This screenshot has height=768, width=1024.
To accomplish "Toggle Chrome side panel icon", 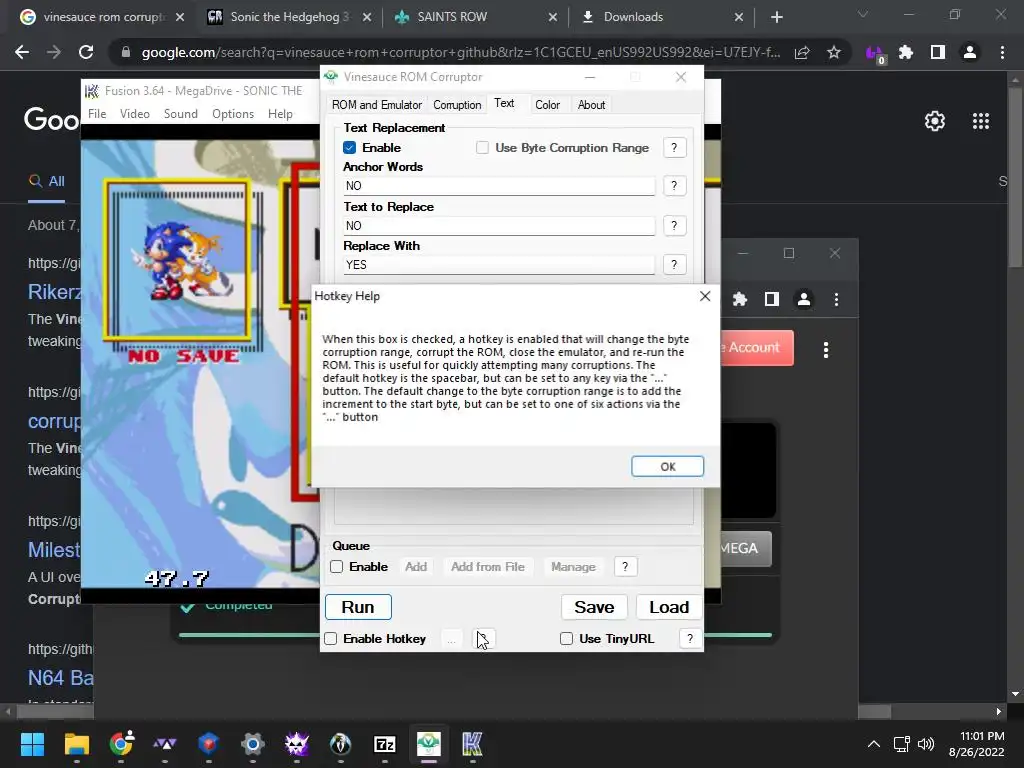I will [937, 52].
